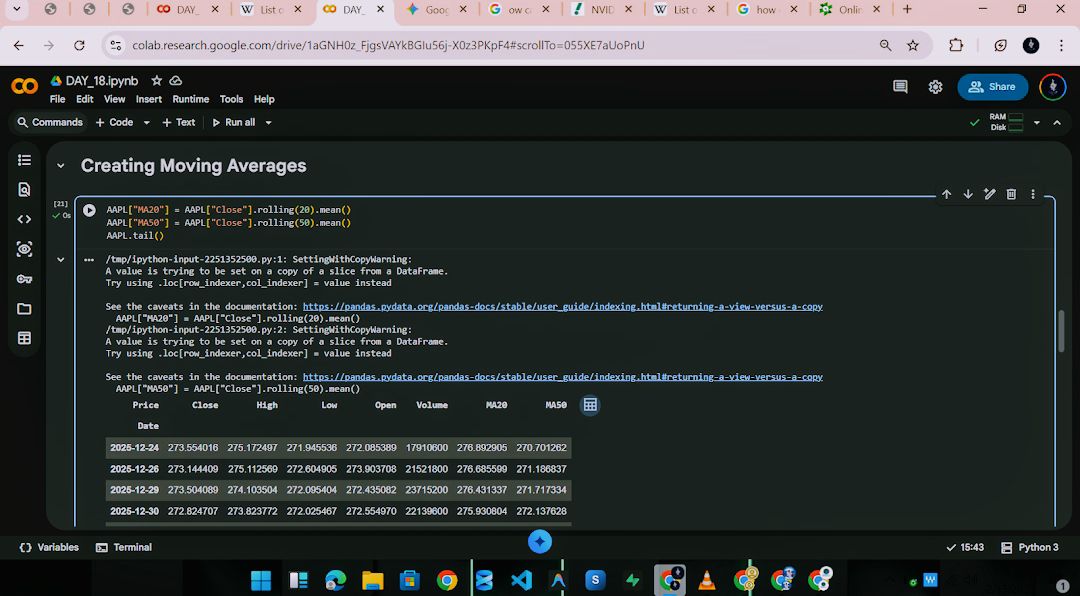Open pandas docs link above MA20 echo line
This screenshot has width=1080, height=596.
[563, 307]
